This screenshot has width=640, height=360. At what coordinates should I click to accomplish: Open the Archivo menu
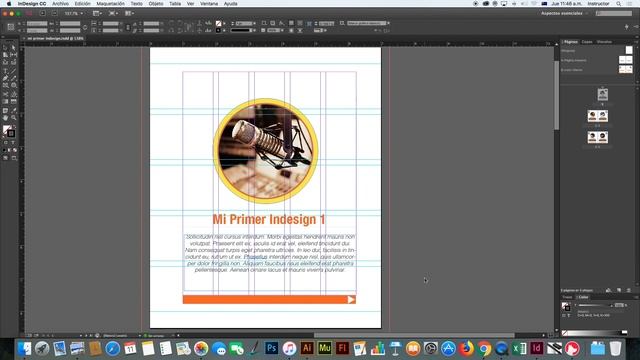pyautogui.click(x=60, y=4)
